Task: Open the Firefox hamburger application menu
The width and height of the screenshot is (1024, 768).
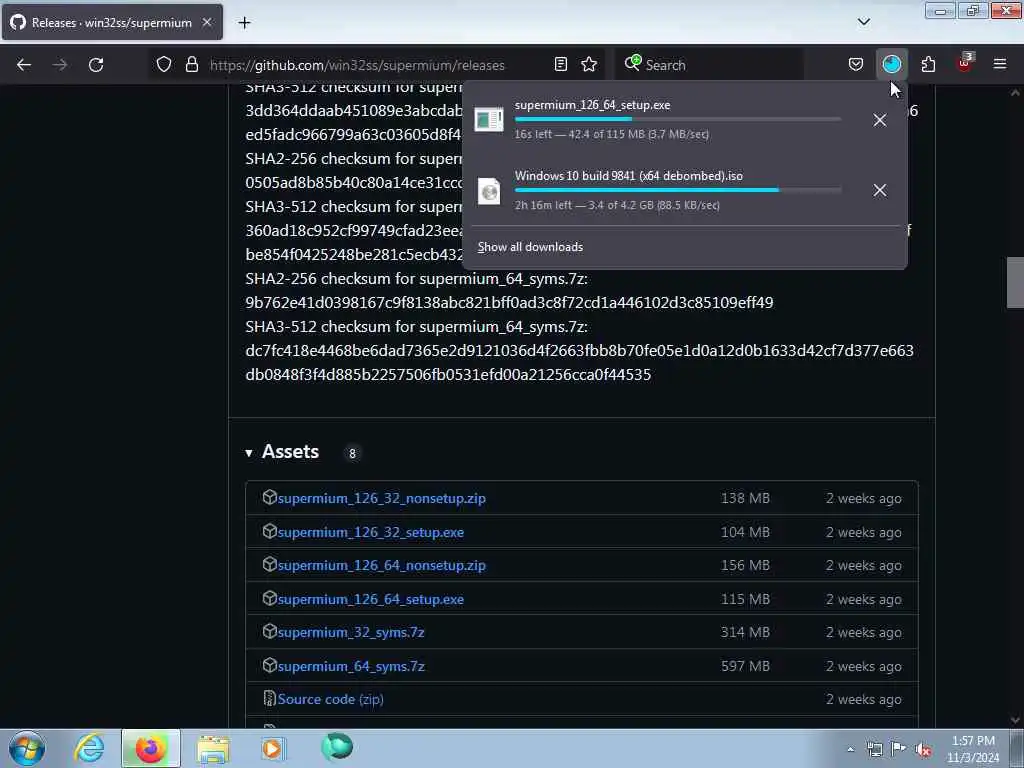Action: point(1000,64)
